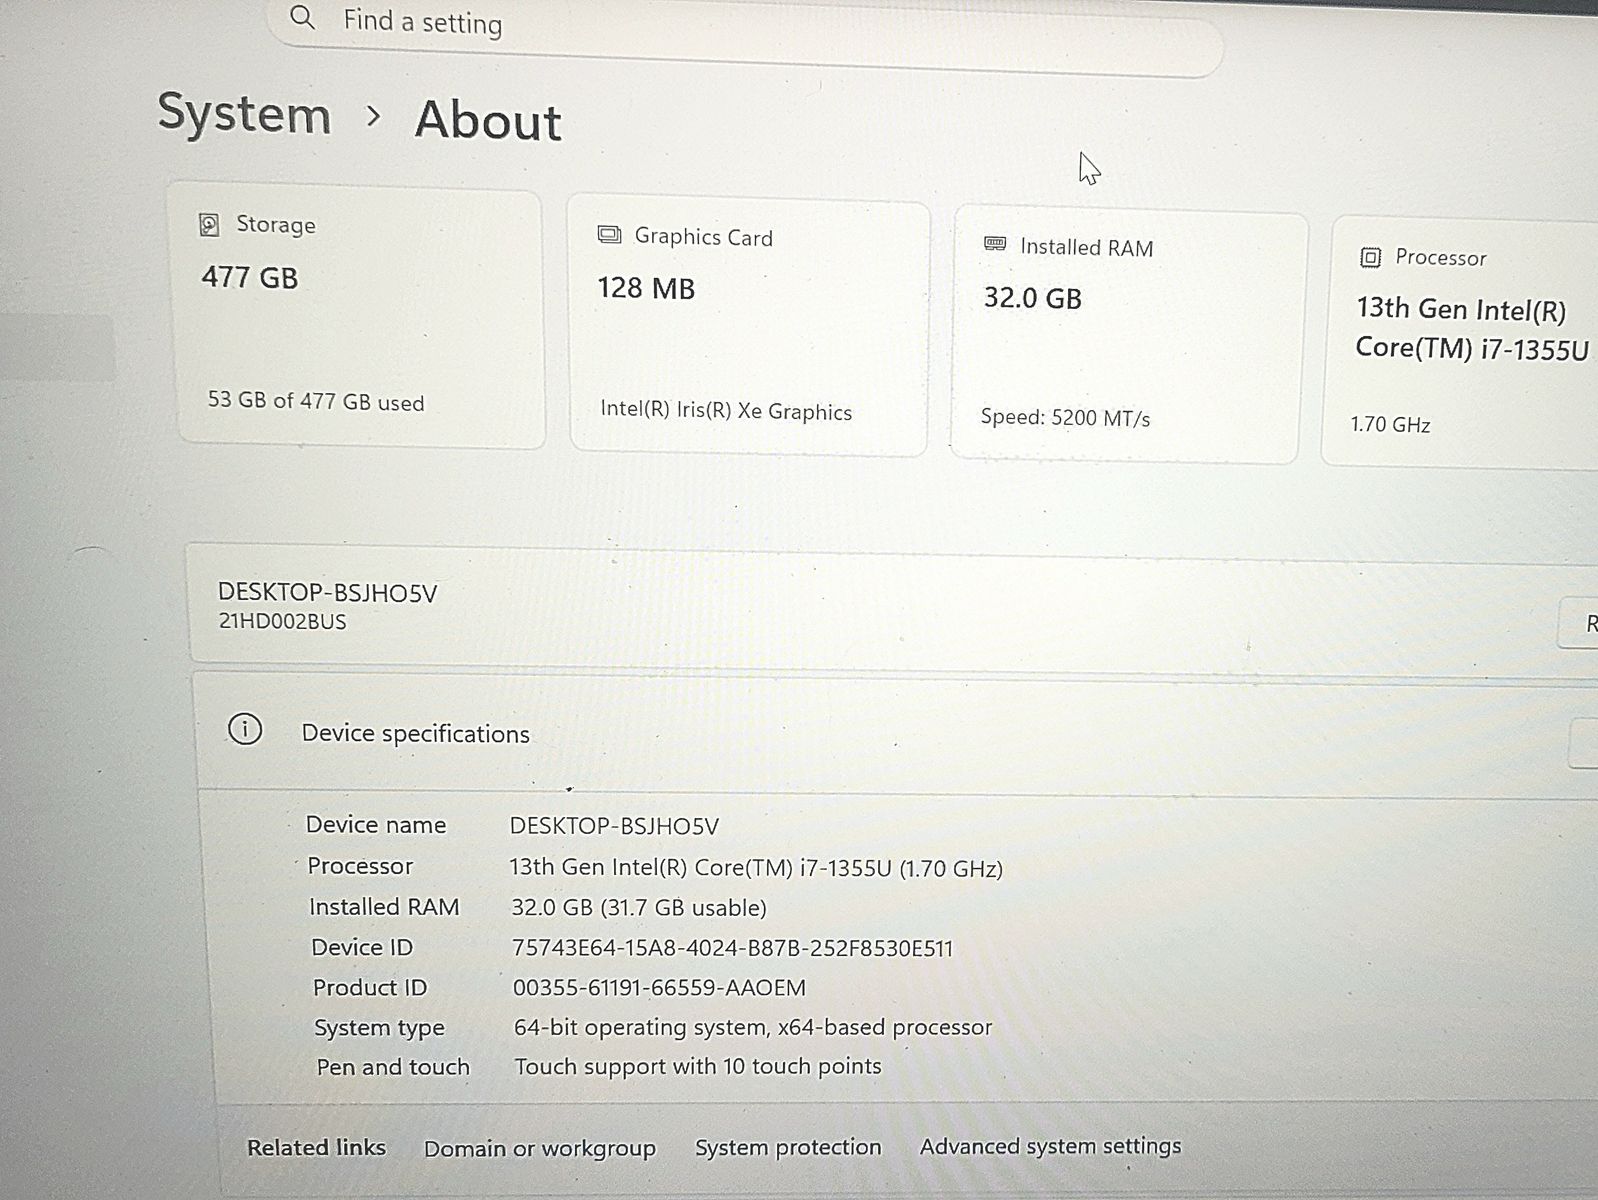Click the RAM speed 5200 MT/s text
This screenshot has width=1598, height=1200.
pyautogui.click(x=1065, y=418)
